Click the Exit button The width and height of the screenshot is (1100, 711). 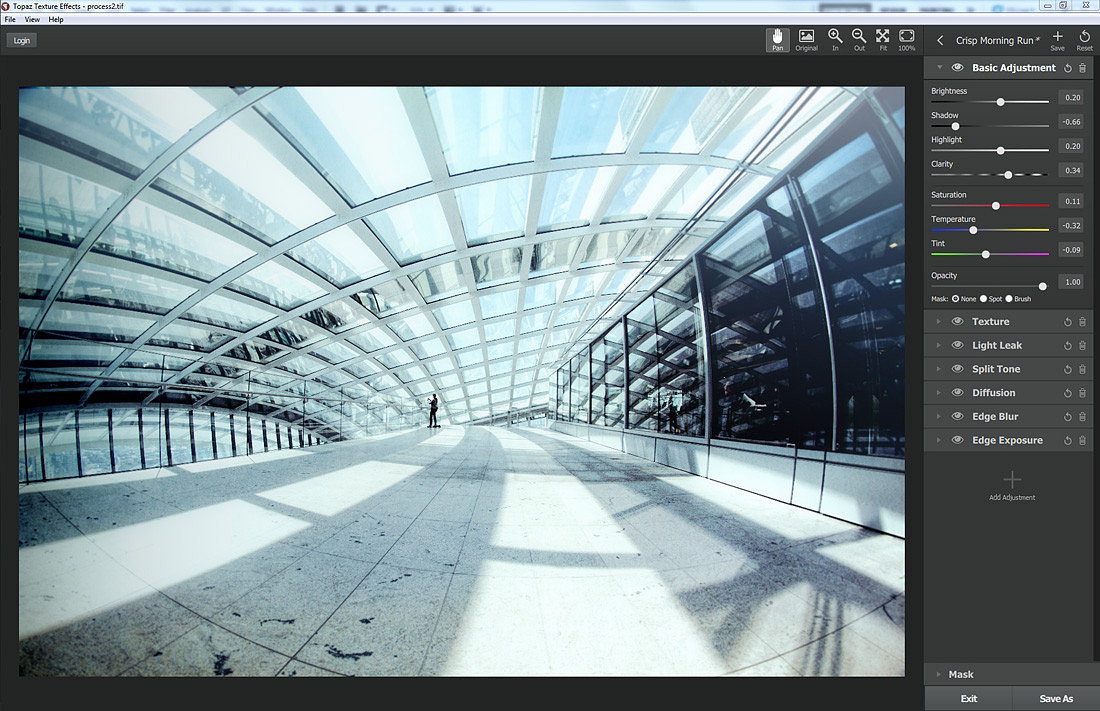[x=969, y=698]
